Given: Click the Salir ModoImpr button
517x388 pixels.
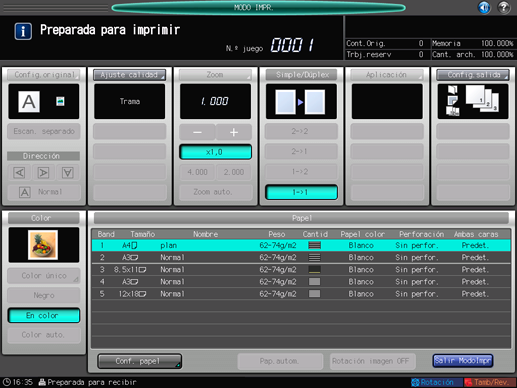Looking at the screenshot, I should click(463, 361).
